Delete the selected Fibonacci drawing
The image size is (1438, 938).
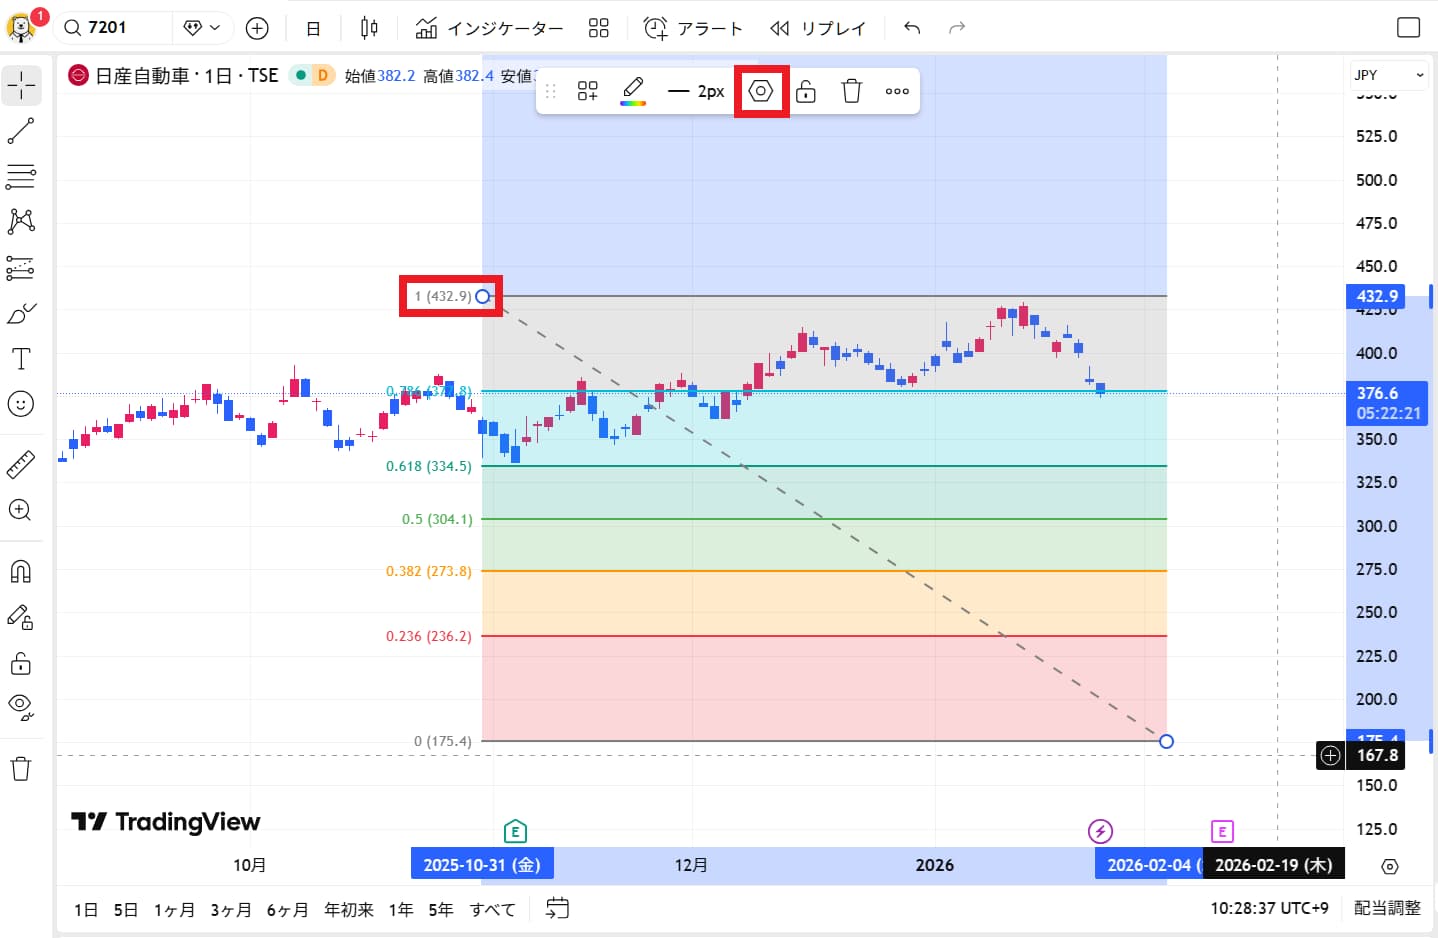pos(851,92)
